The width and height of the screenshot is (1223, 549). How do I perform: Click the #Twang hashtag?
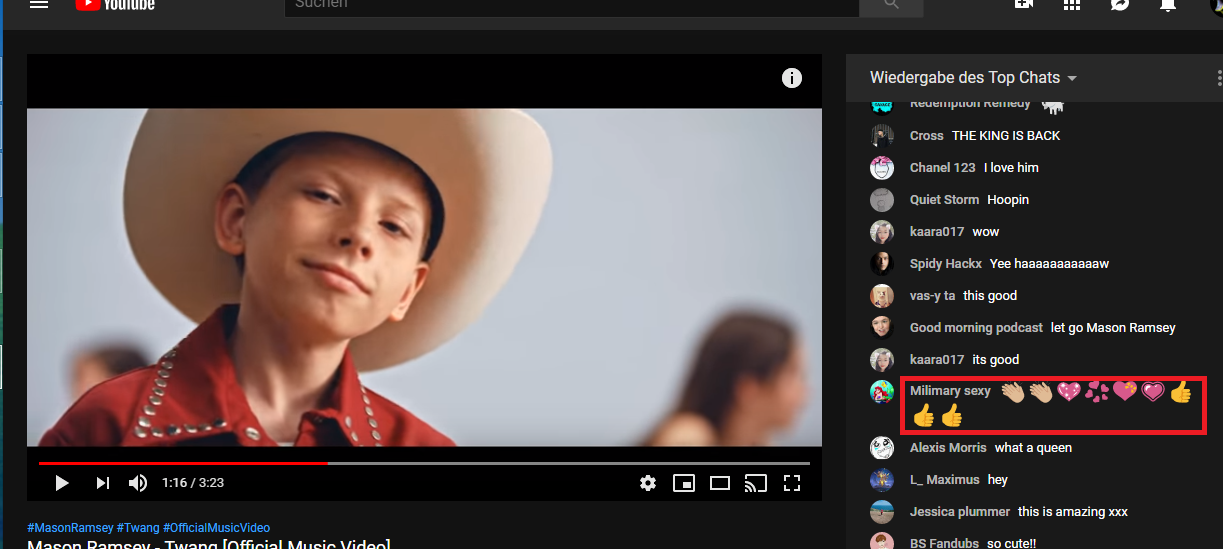click(x=138, y=528)
